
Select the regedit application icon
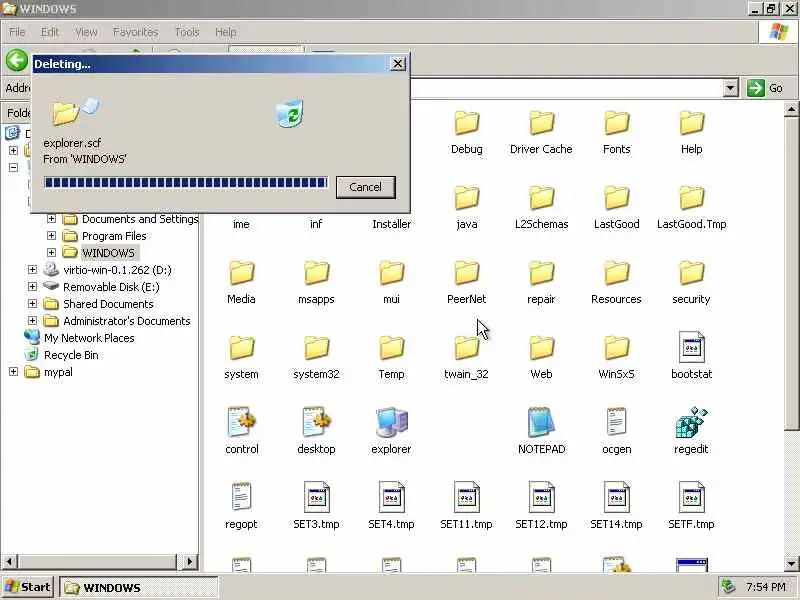tap(691, 422)
